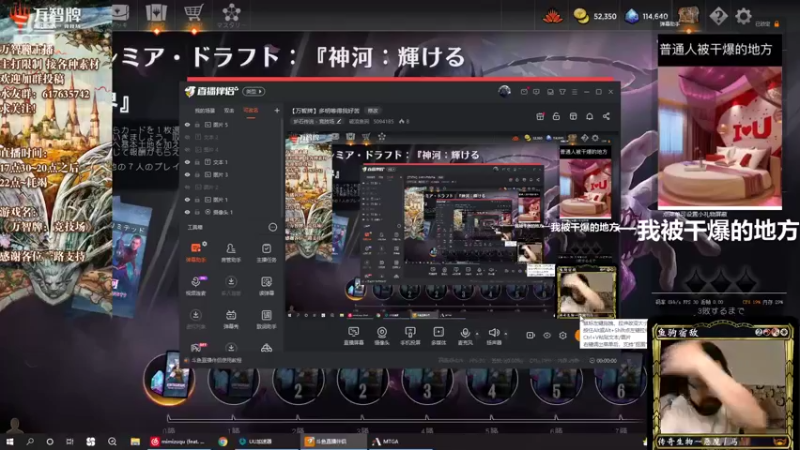800x450 pixels.
Task: Click the share icon in Douyu header
Action: (606, 116)
